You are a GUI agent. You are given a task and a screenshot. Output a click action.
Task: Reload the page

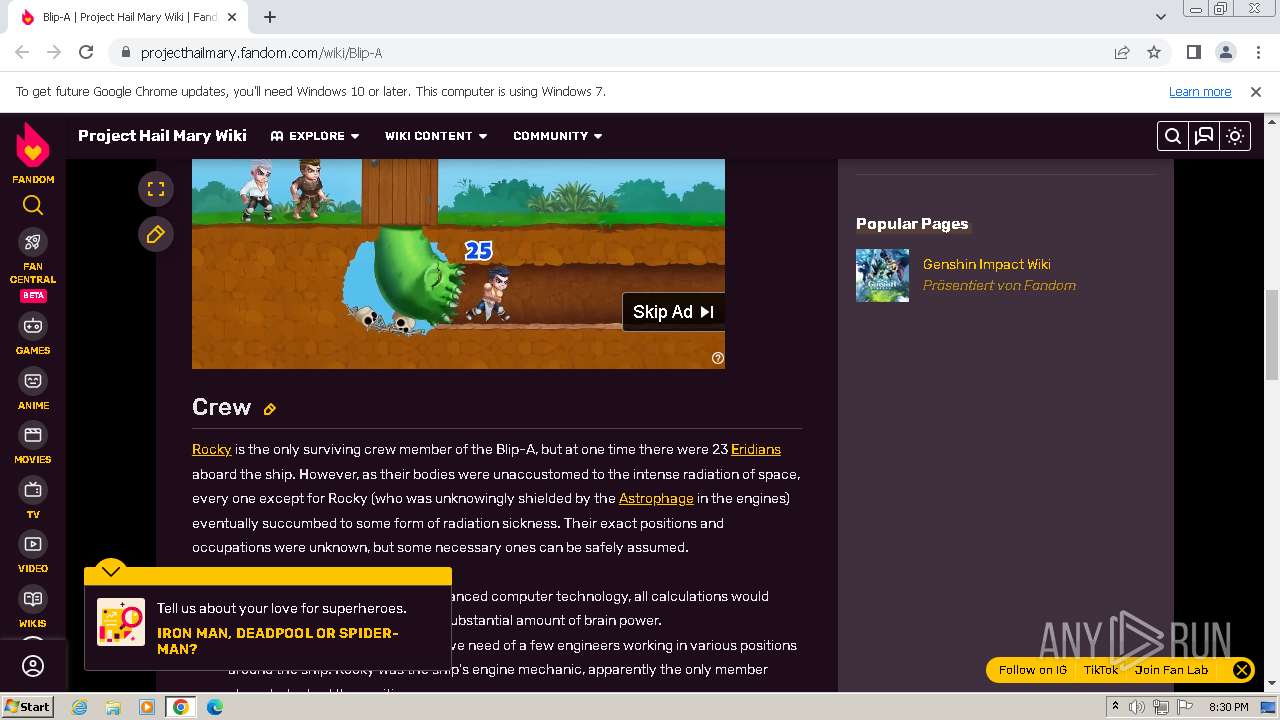tap(86, 53)
